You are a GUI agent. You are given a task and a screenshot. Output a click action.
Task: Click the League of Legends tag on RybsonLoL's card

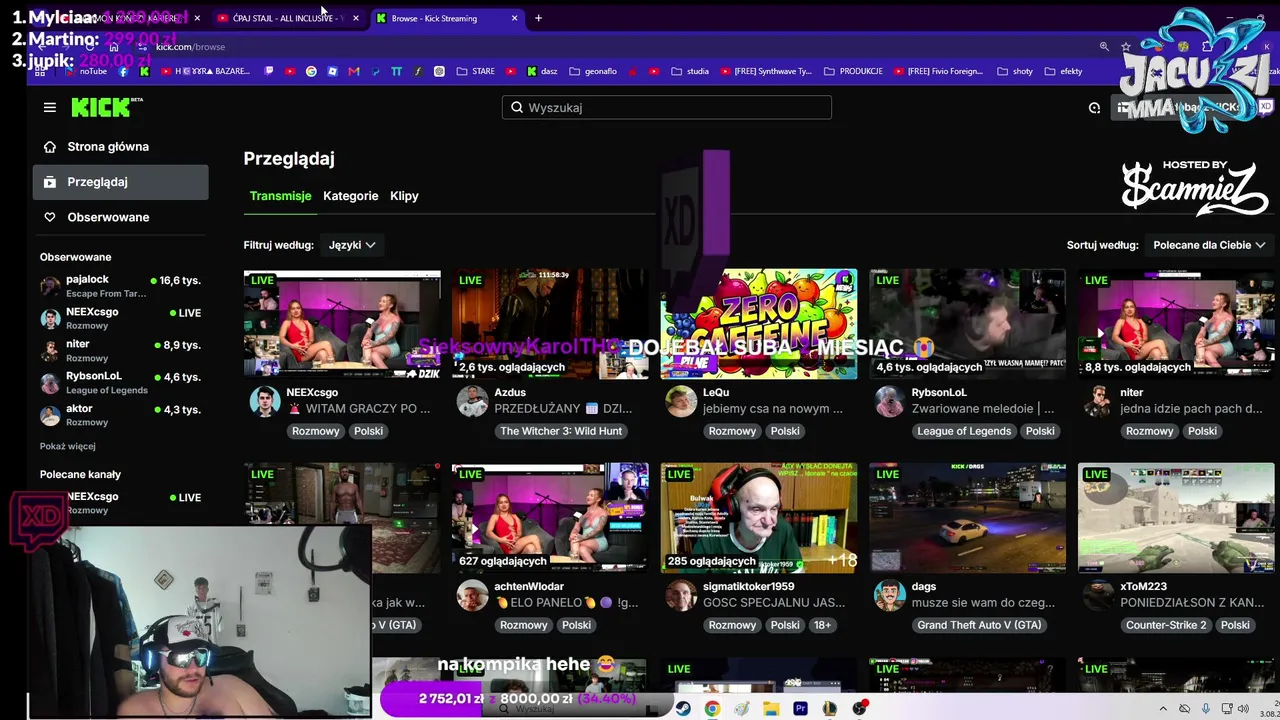coord(964,431)
